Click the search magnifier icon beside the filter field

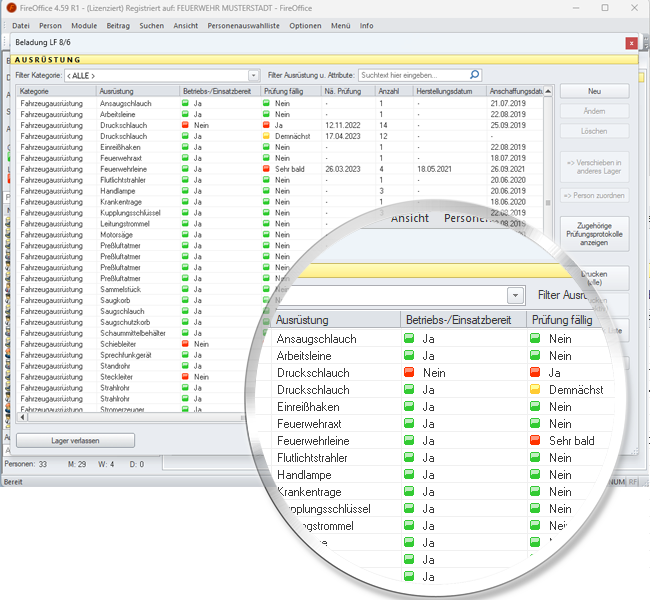474,75
